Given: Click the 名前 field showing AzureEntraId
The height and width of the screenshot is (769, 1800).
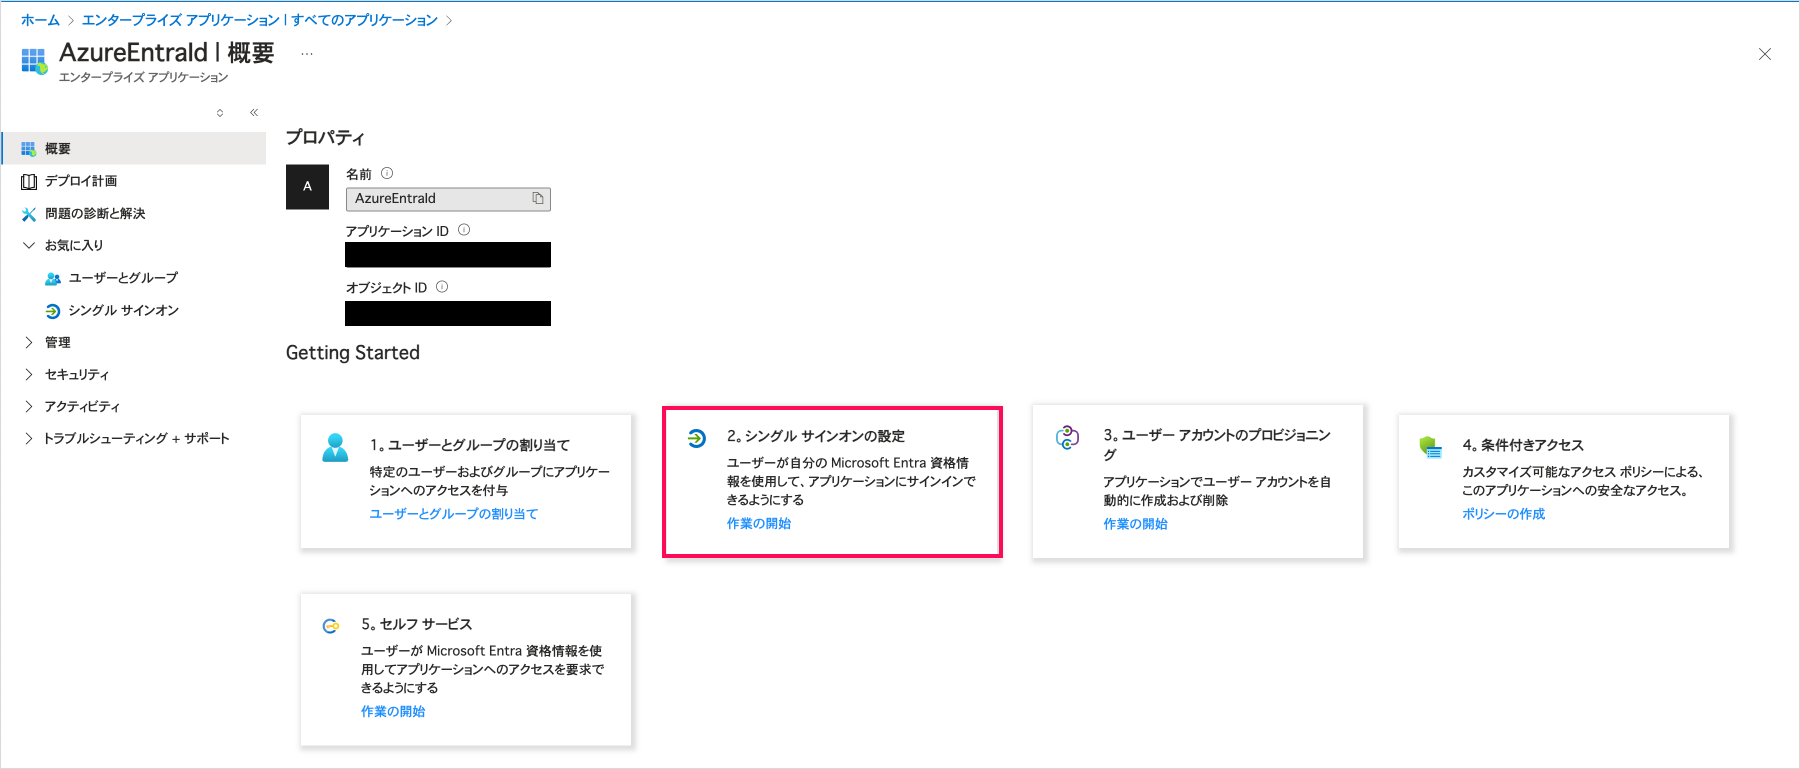Looking at the screenshot, I should pyautogui.click(x=448, y=199).
